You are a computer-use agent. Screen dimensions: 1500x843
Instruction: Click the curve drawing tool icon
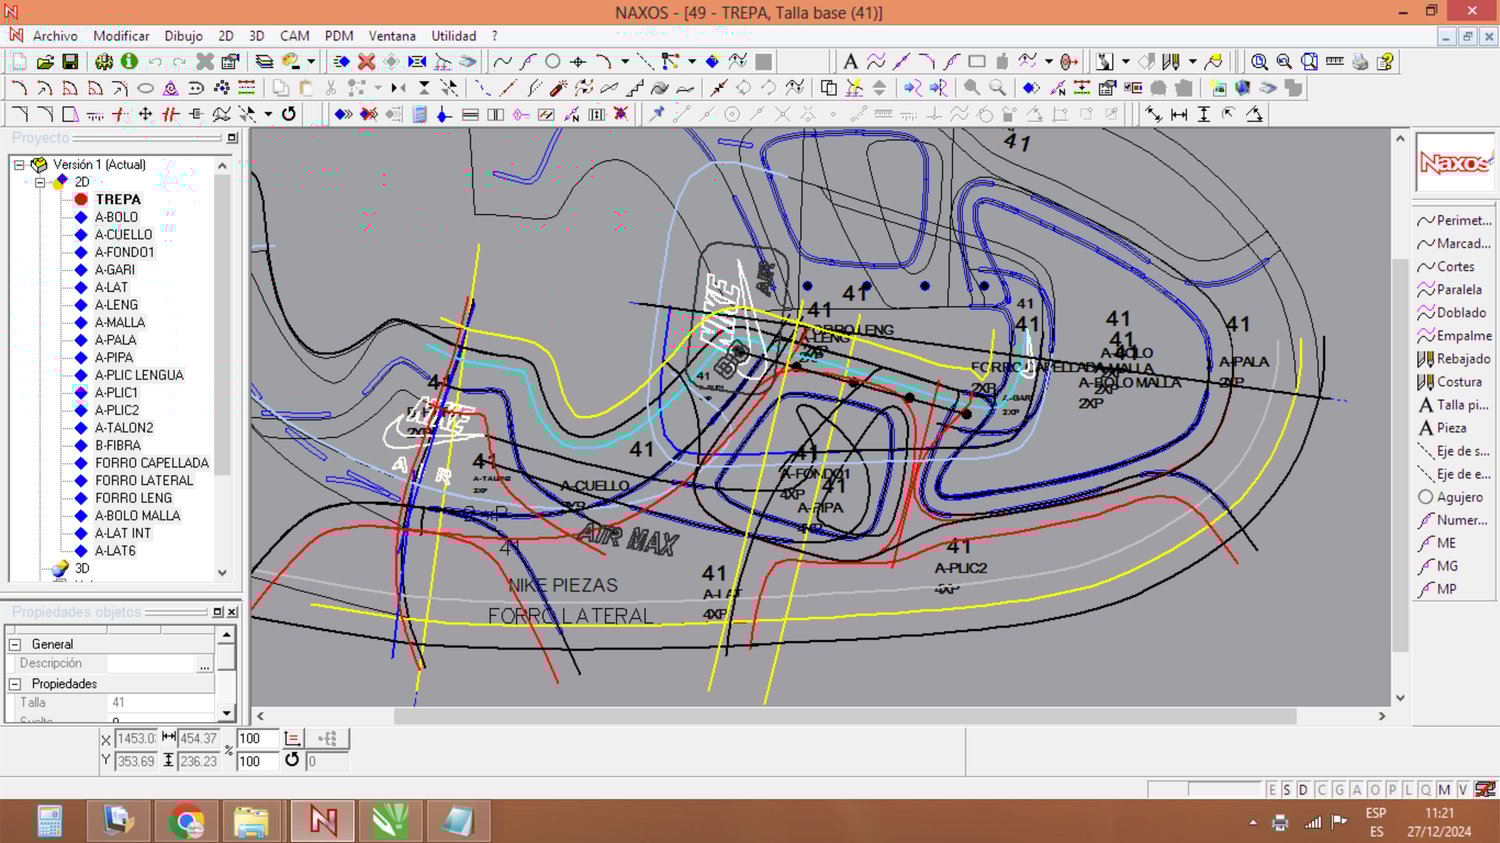[x=502, y=62]
